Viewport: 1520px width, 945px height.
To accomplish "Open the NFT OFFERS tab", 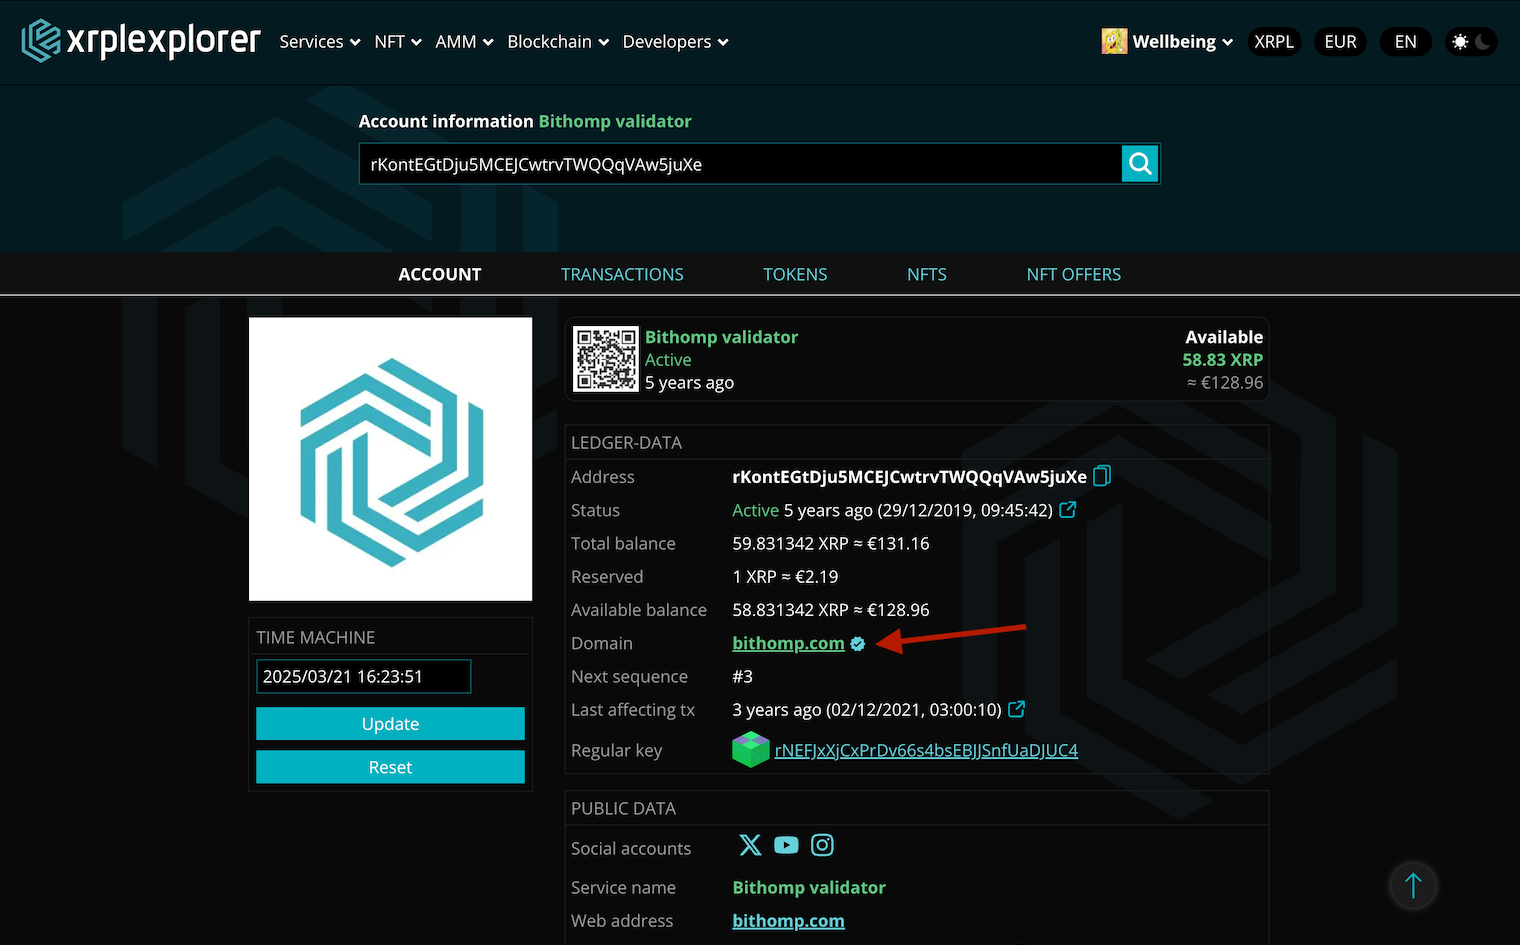I will pos(1073,273).
